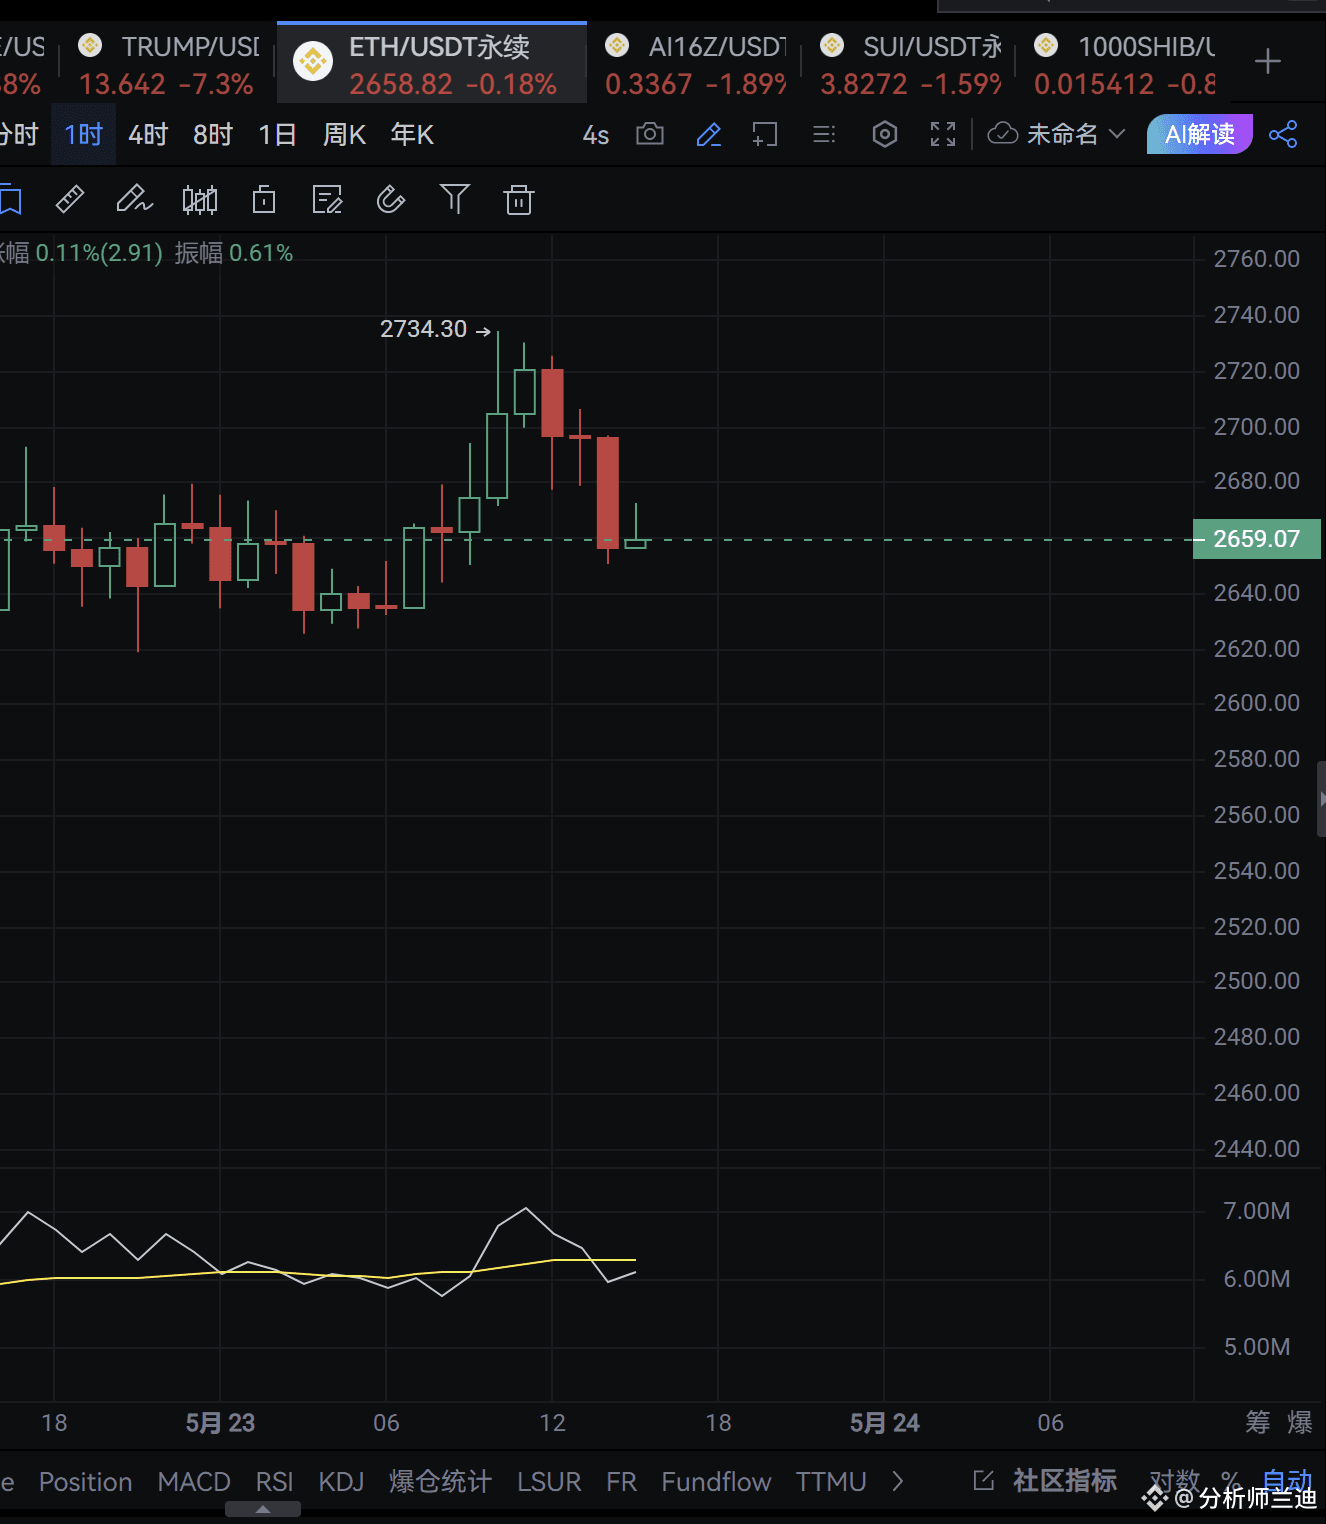Select the 4时 timeframe
Screen dimensions: 1326x1524
(x=148, y=134)
